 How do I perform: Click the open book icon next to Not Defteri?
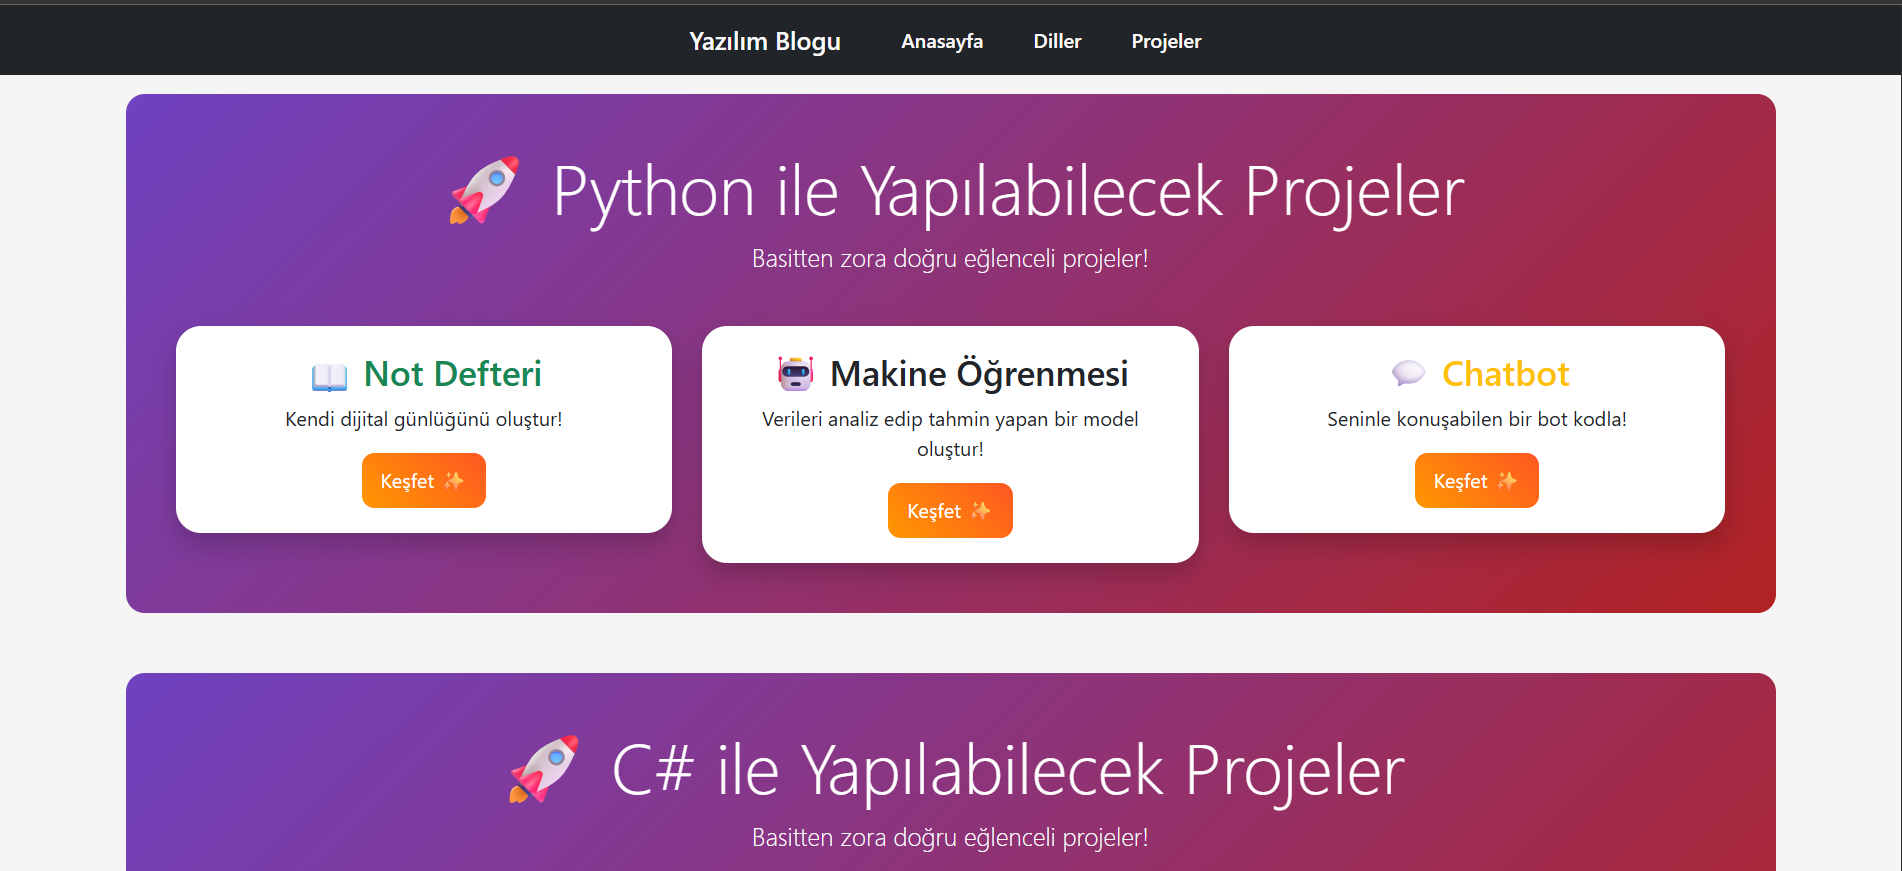(329, 376)
